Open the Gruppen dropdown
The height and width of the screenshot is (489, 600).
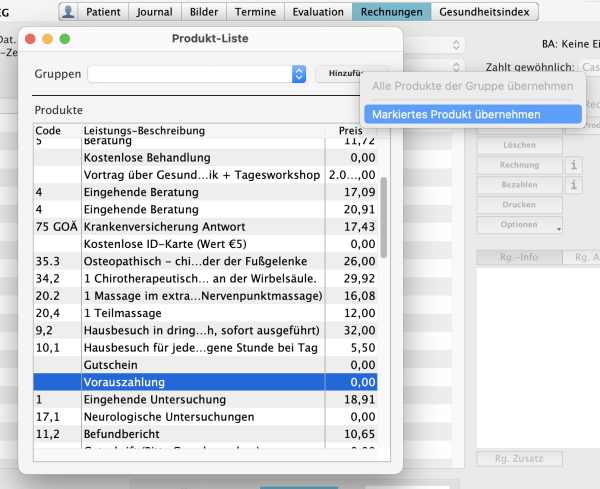pyautogui.click(x=298, y=74)
